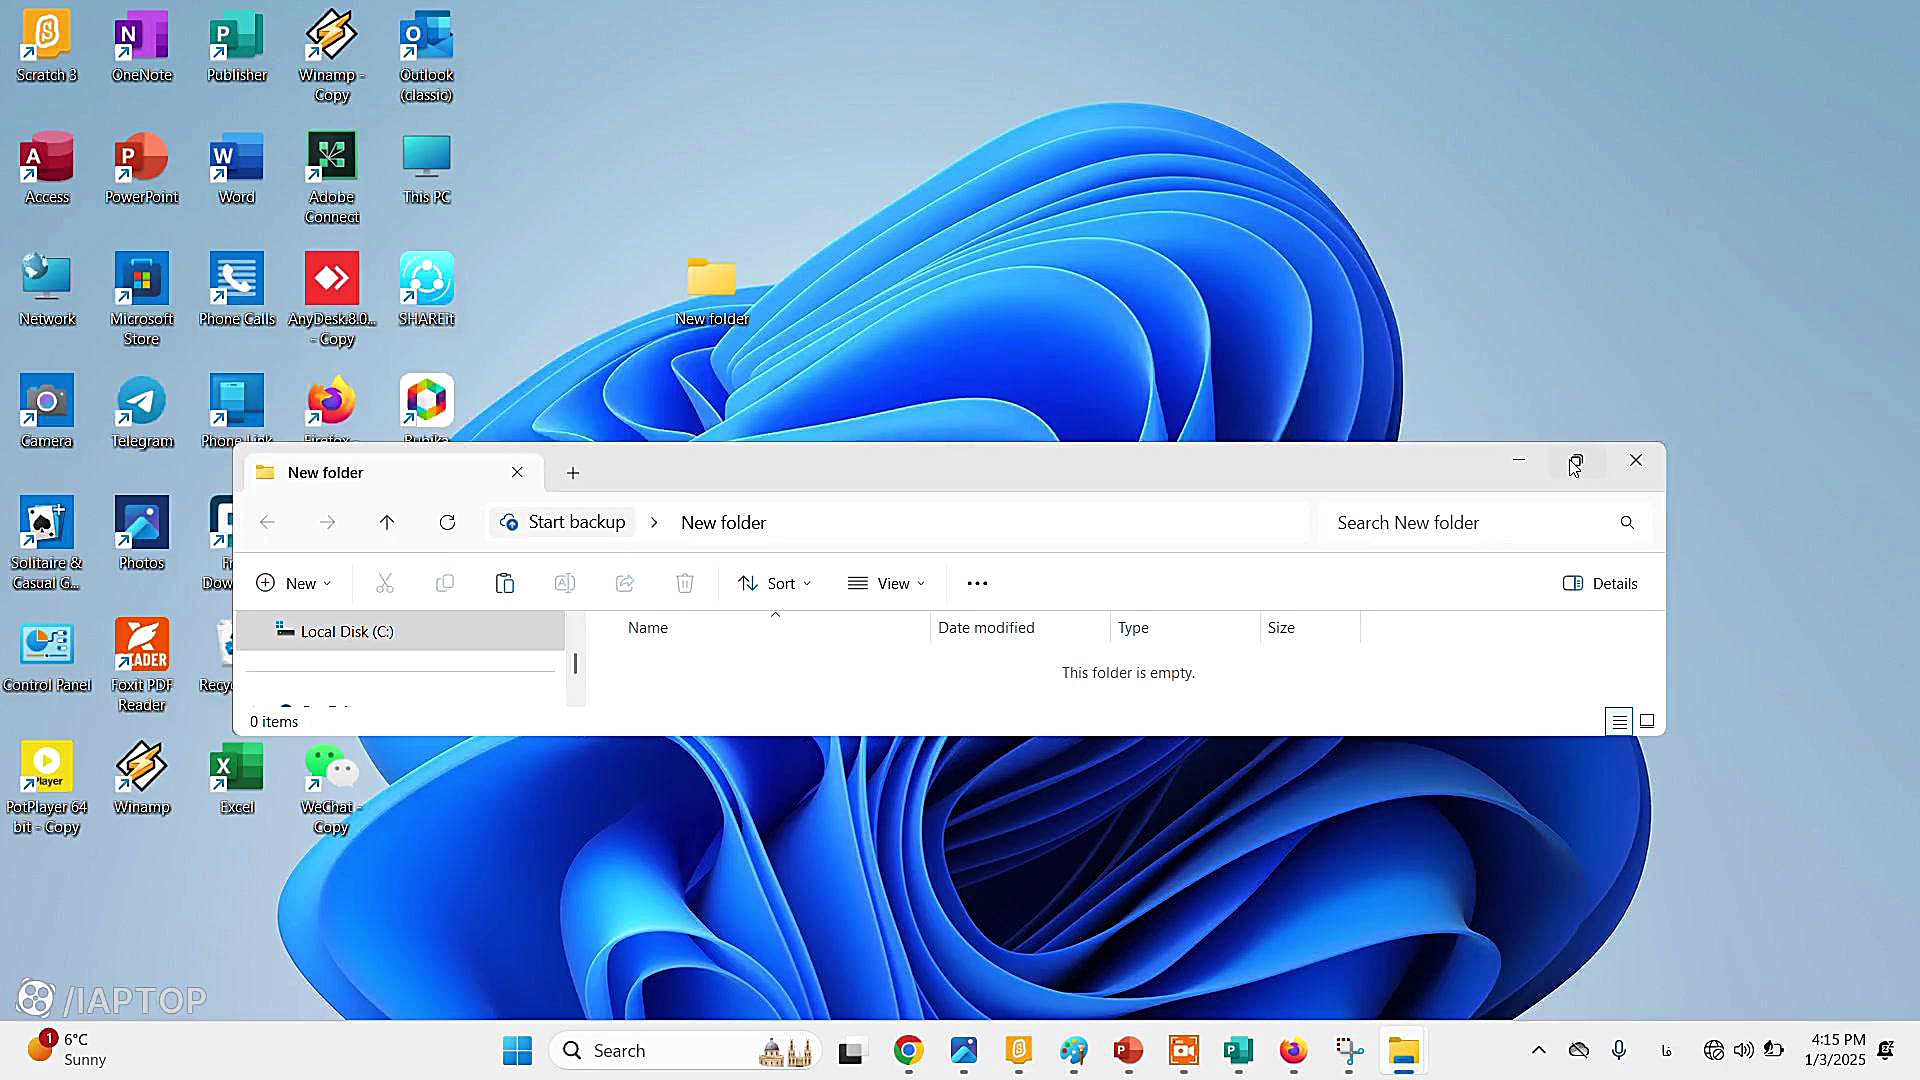Open PowerPoint desktop icon
1920x1080 pixels.
142,169
